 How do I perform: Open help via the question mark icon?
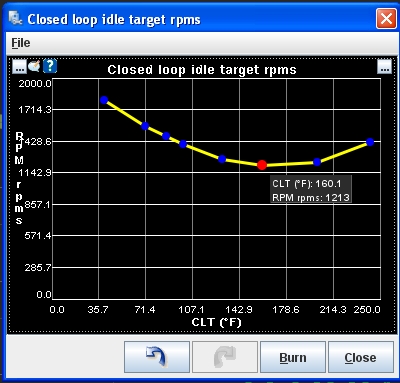[x=50, y=66]
